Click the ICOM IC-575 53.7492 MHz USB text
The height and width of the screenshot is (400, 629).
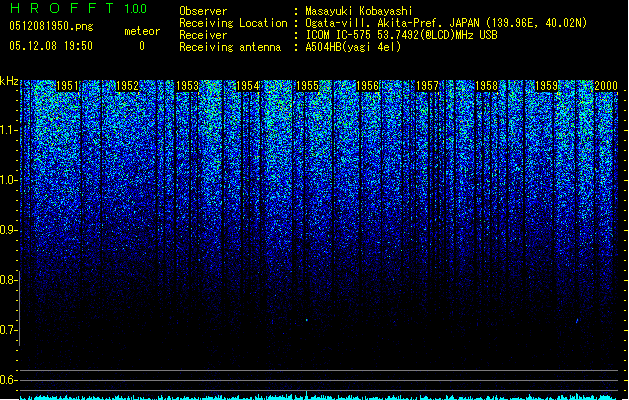[402, 35]
